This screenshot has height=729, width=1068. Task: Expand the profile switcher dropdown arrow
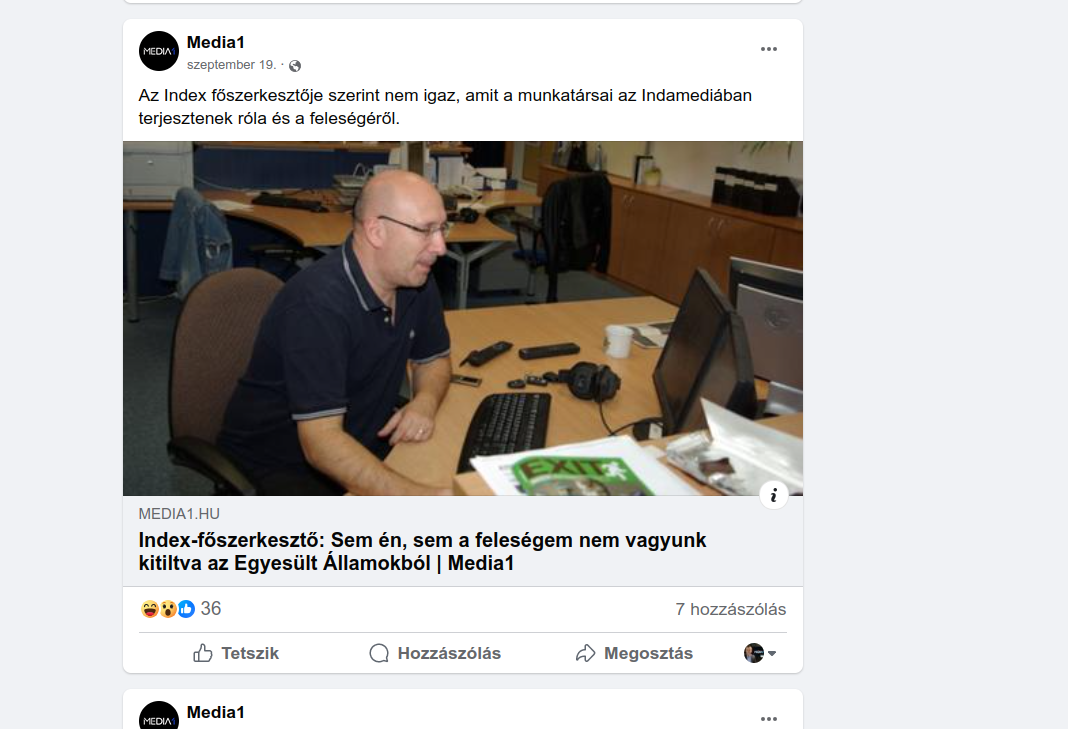772,653
